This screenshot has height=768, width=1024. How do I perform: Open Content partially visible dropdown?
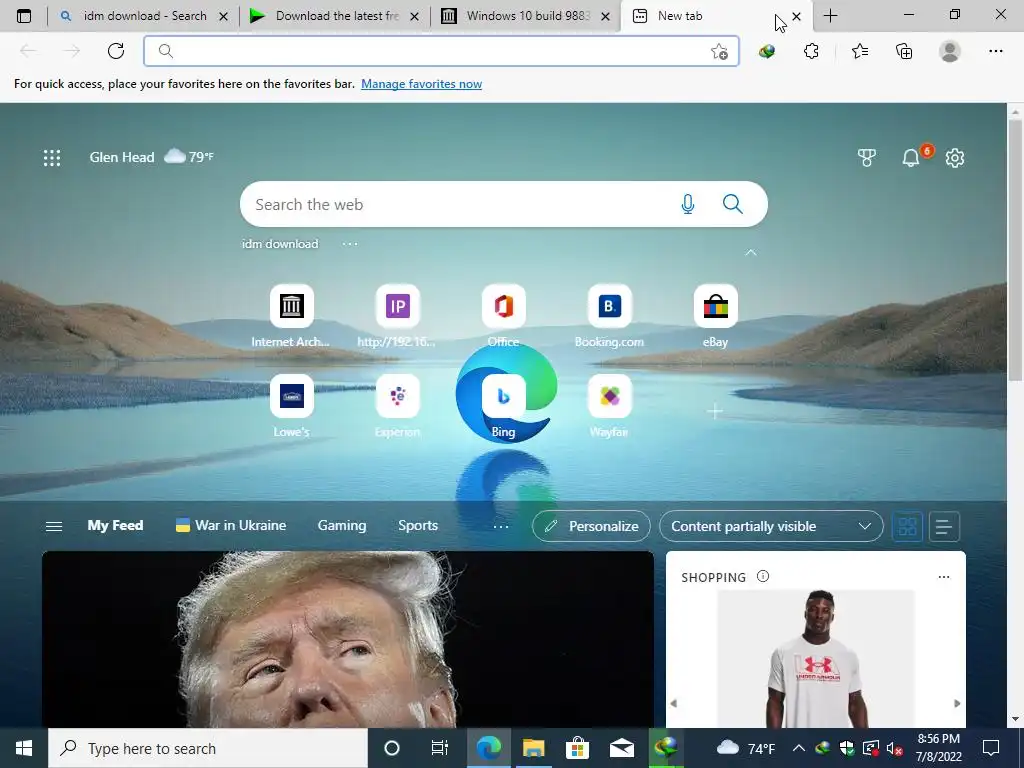[771, 526]
